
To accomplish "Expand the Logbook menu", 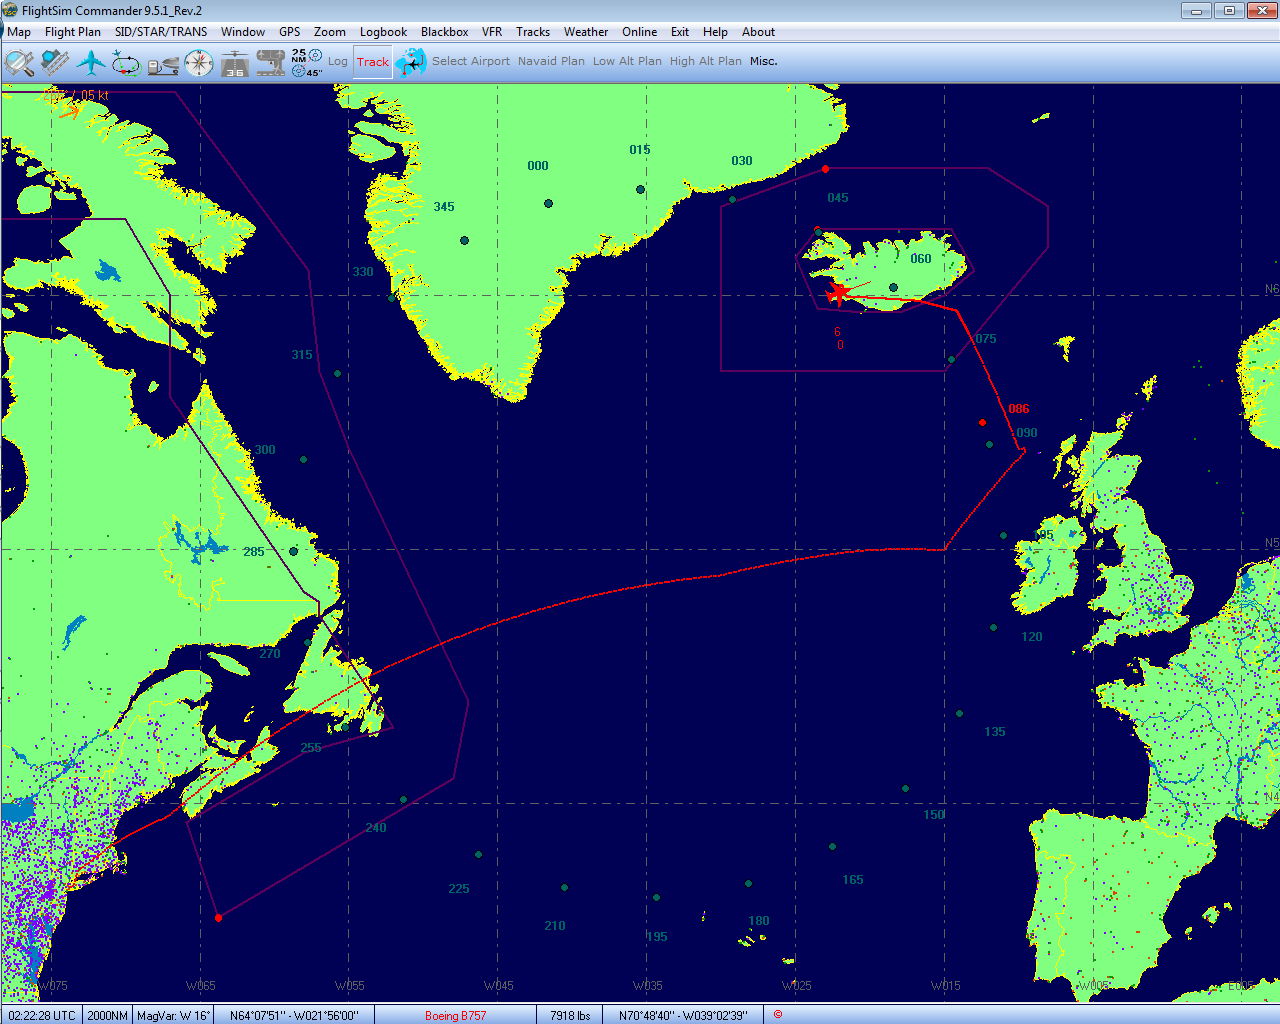I will pyautogui.click(x=383, y=32).
